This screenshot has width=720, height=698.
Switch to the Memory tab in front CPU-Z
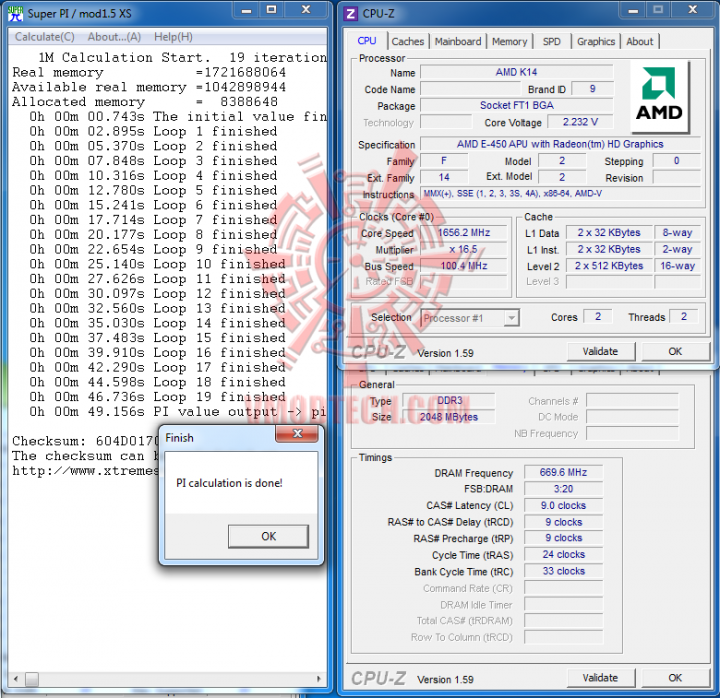pyautogui.click(x=509, y=41)
